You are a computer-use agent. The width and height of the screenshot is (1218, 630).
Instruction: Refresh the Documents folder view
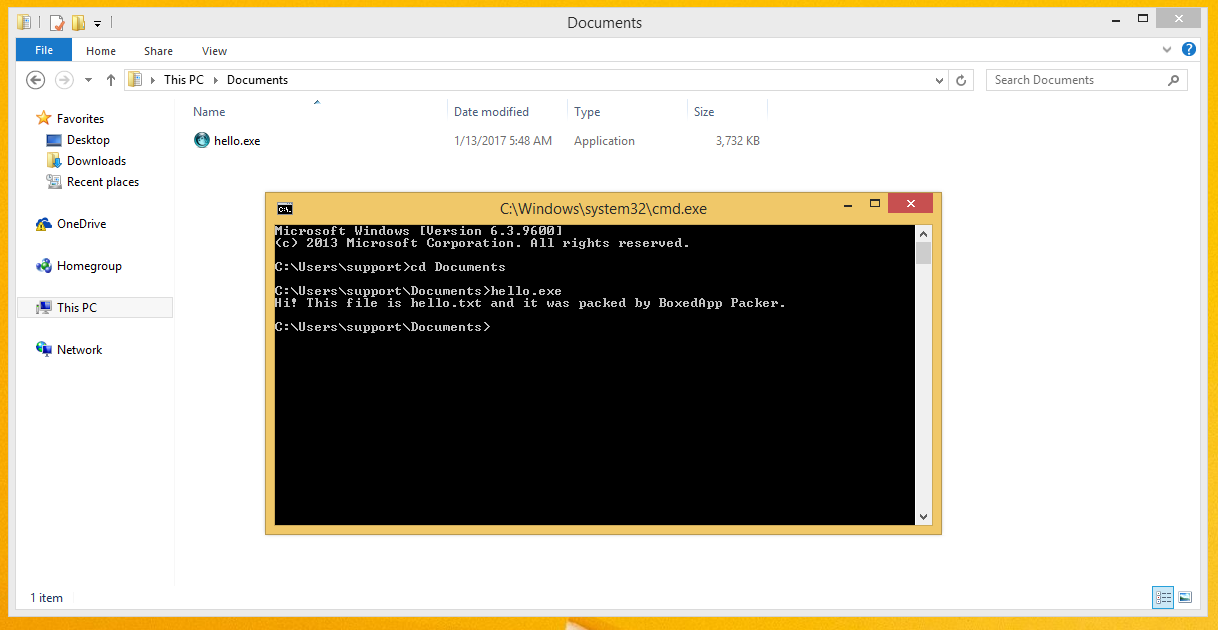pyautogui.click(x=961, y=80)
